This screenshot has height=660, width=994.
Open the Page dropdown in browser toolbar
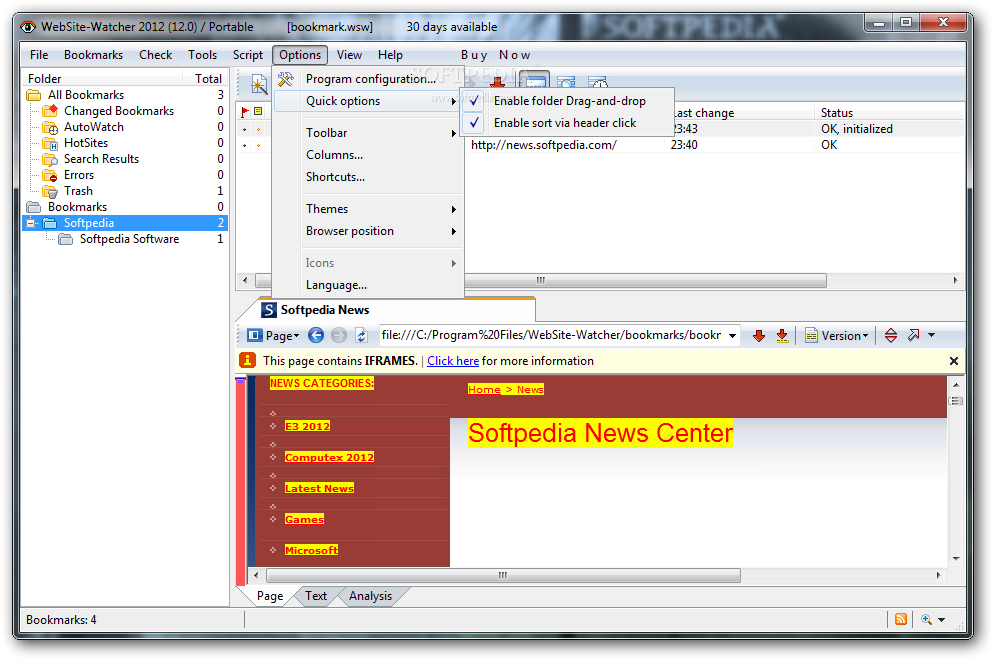pos(273,335)
